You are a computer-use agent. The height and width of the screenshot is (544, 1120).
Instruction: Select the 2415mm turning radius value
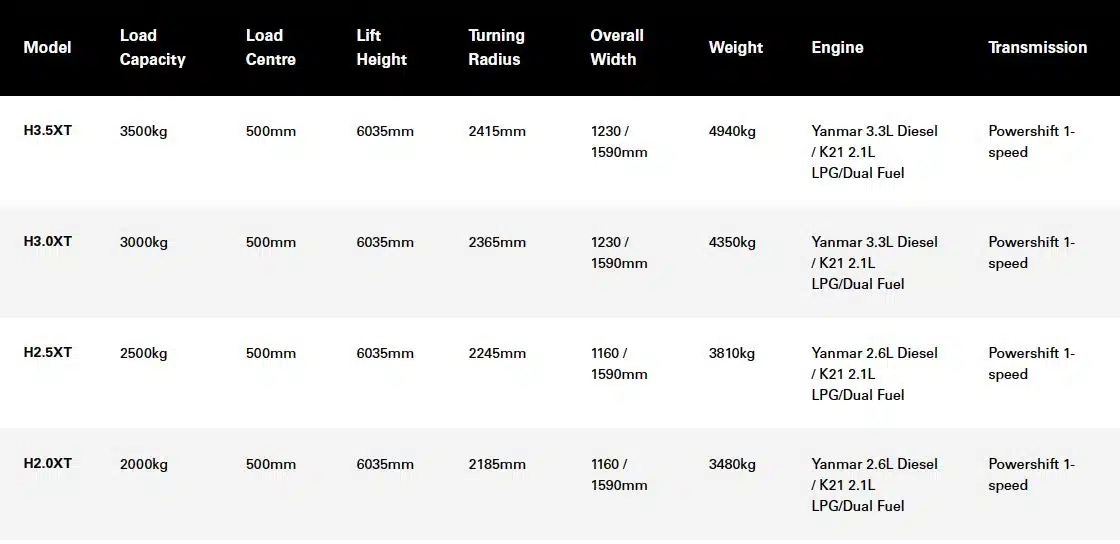[x=496, y=131]
